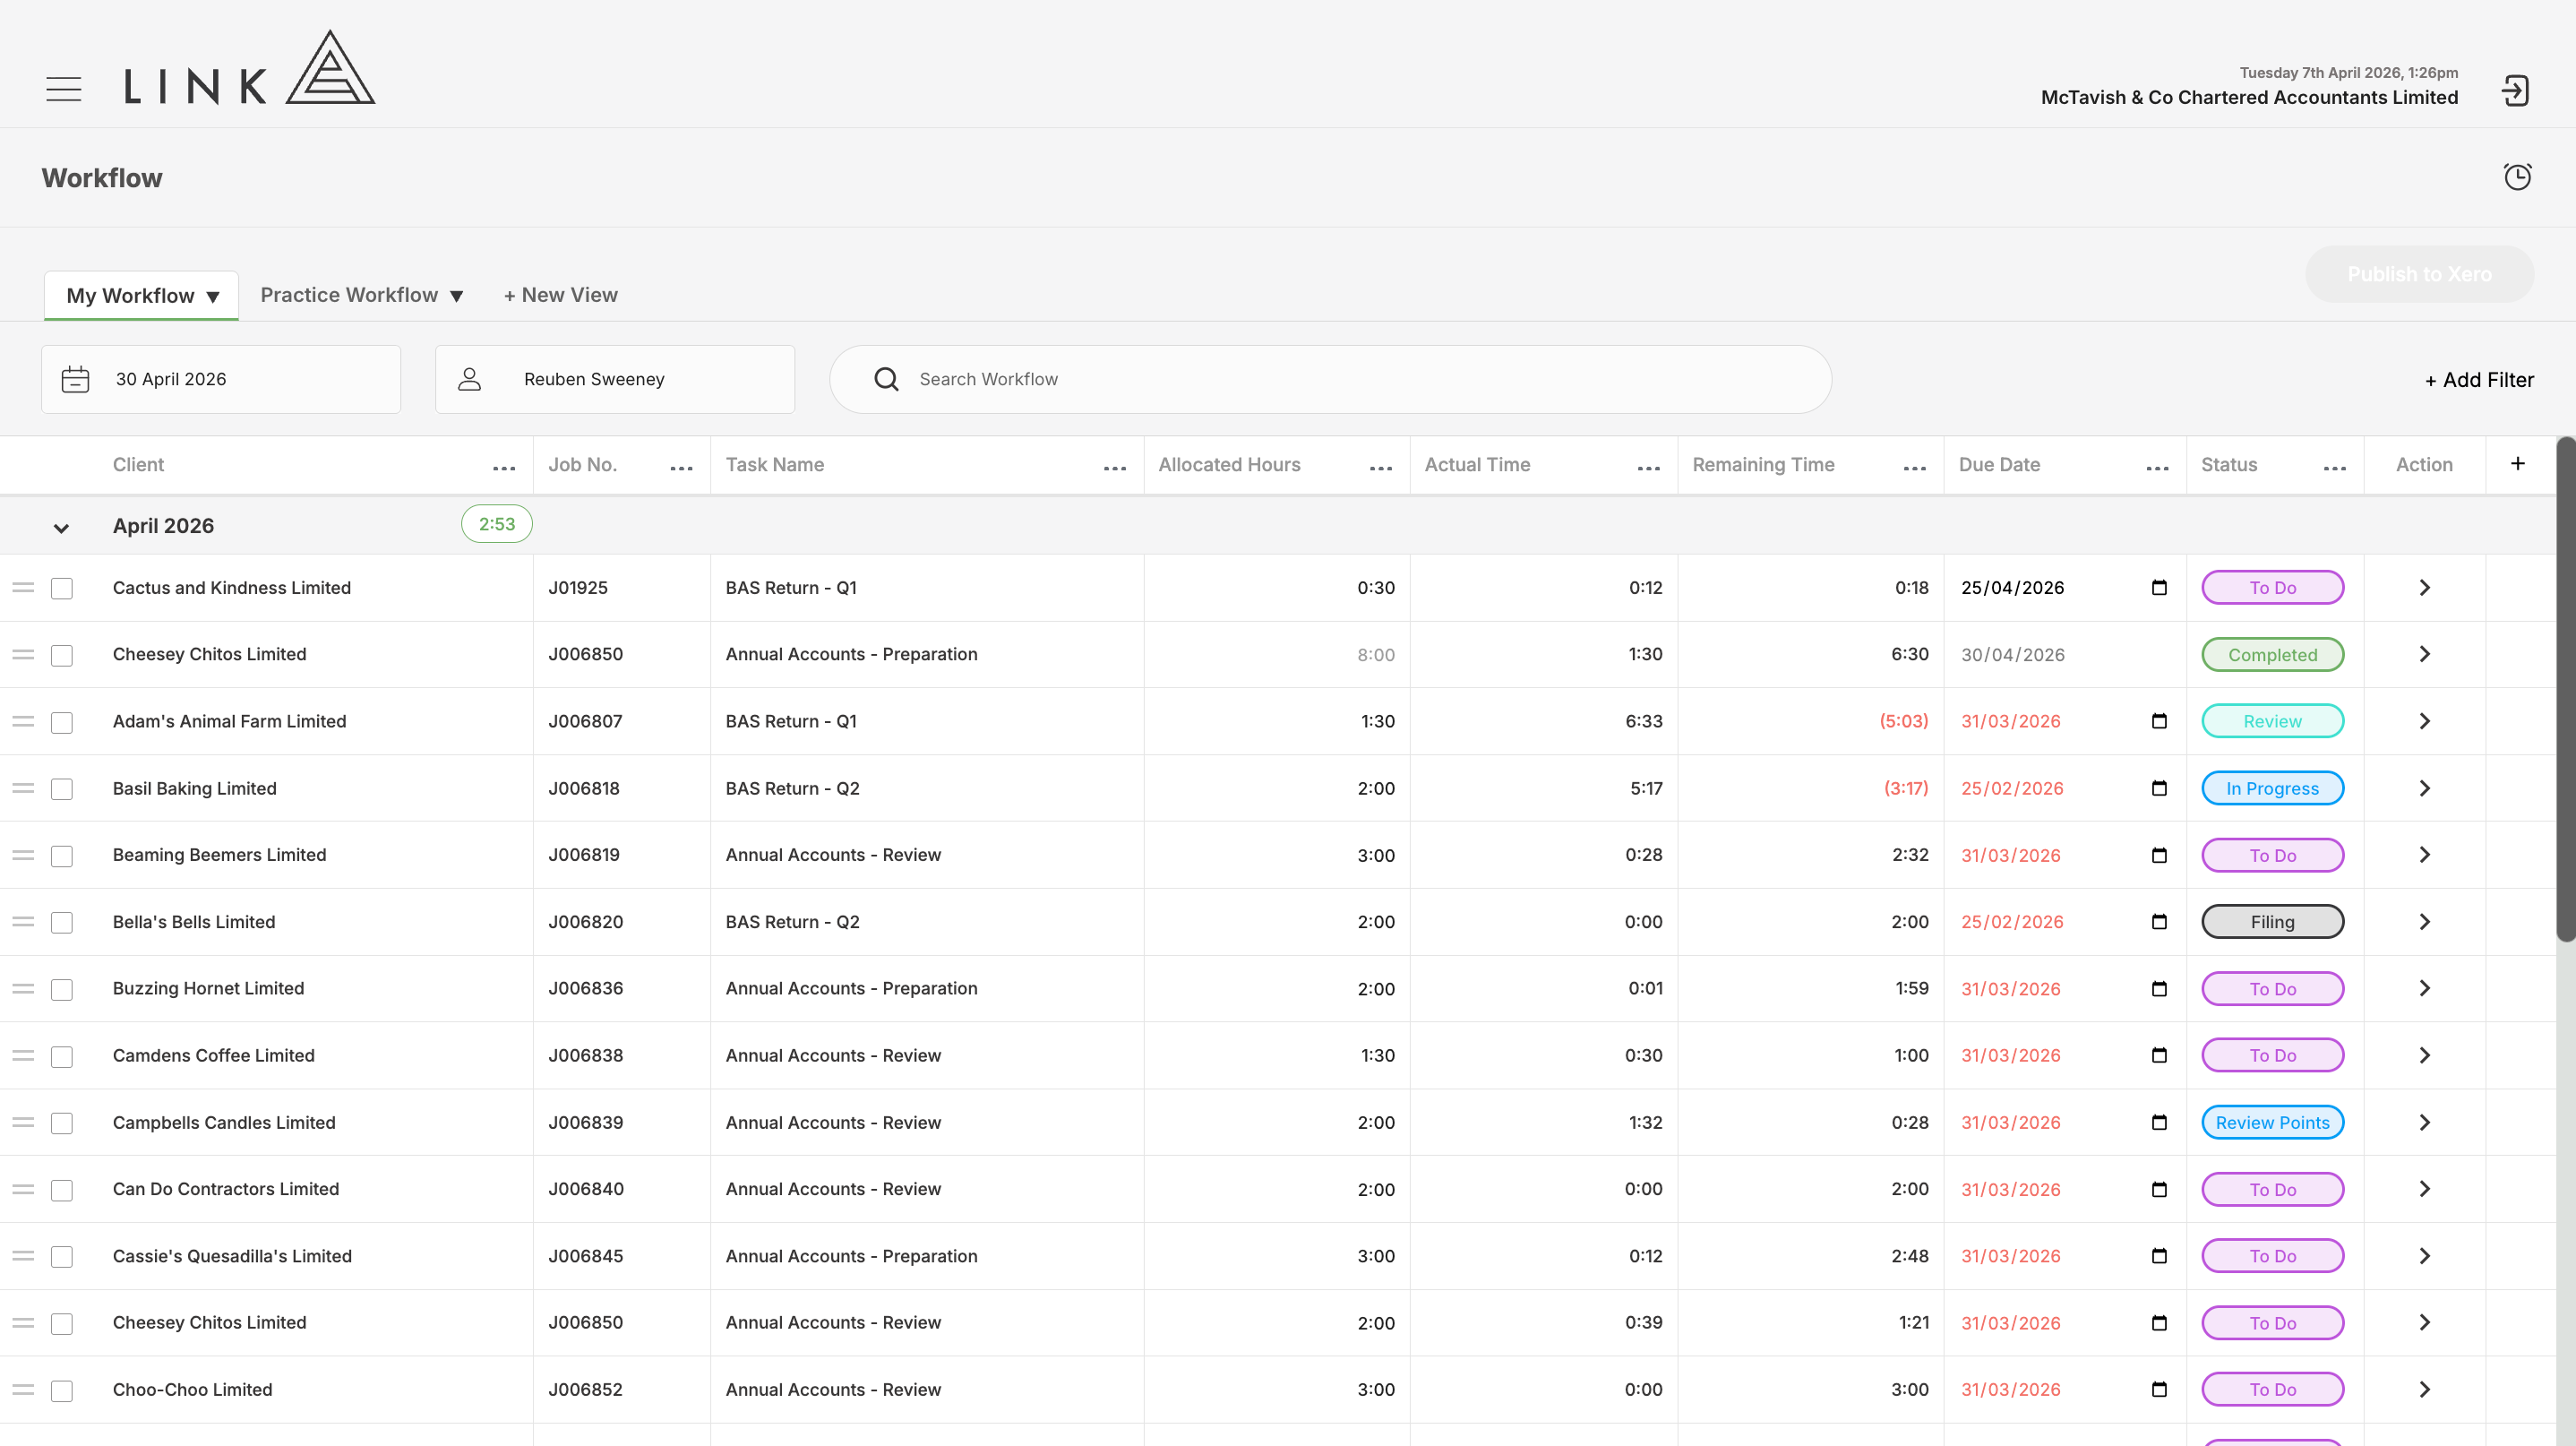Open action chevron for Choo-Choo Limited row
The width and height of the screenshot is (2576, 1446).
[x=2424, y=1389]
